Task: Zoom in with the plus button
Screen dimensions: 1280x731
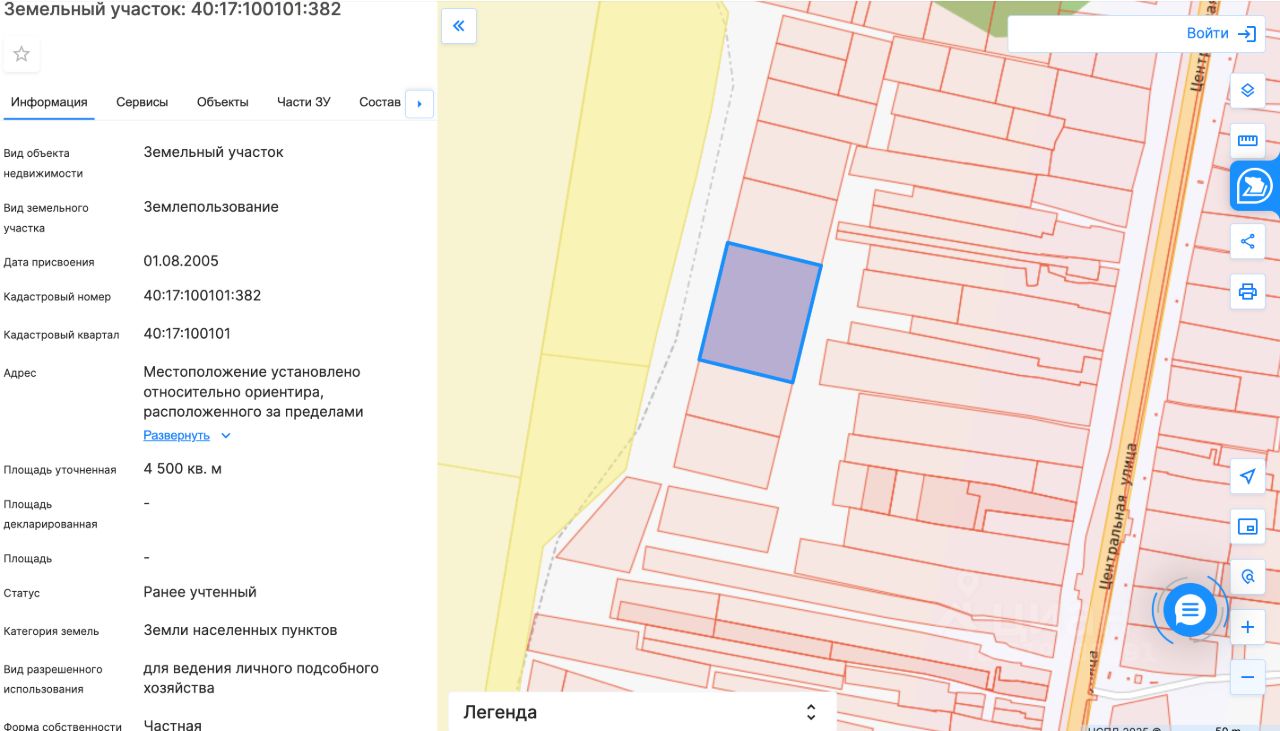Action: click(x=1247, y=628)
